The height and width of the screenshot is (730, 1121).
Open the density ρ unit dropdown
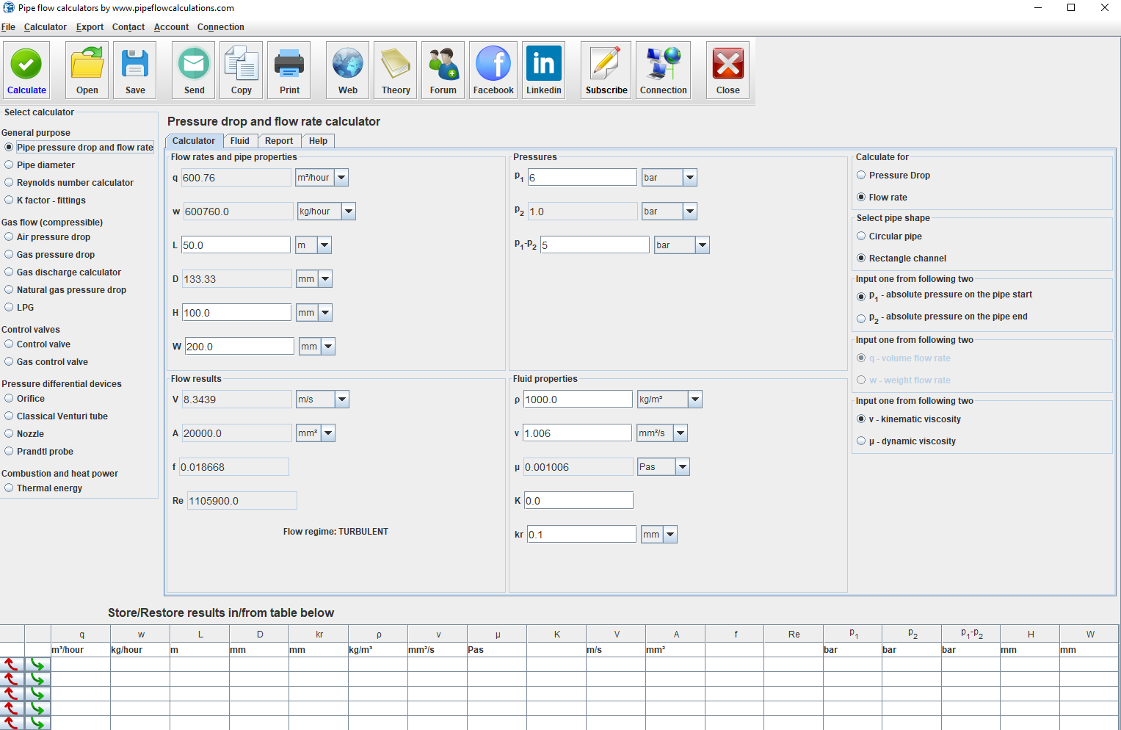click(695, 399)
